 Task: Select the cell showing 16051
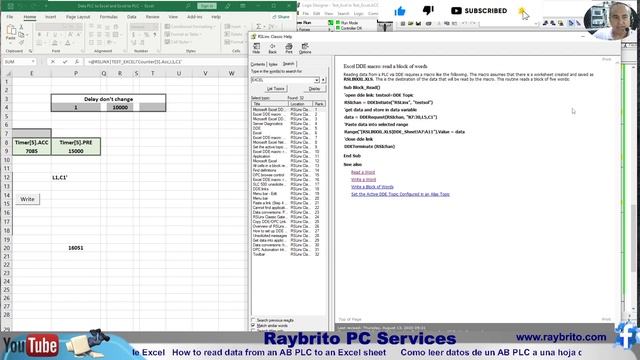[x=76, y=248]
